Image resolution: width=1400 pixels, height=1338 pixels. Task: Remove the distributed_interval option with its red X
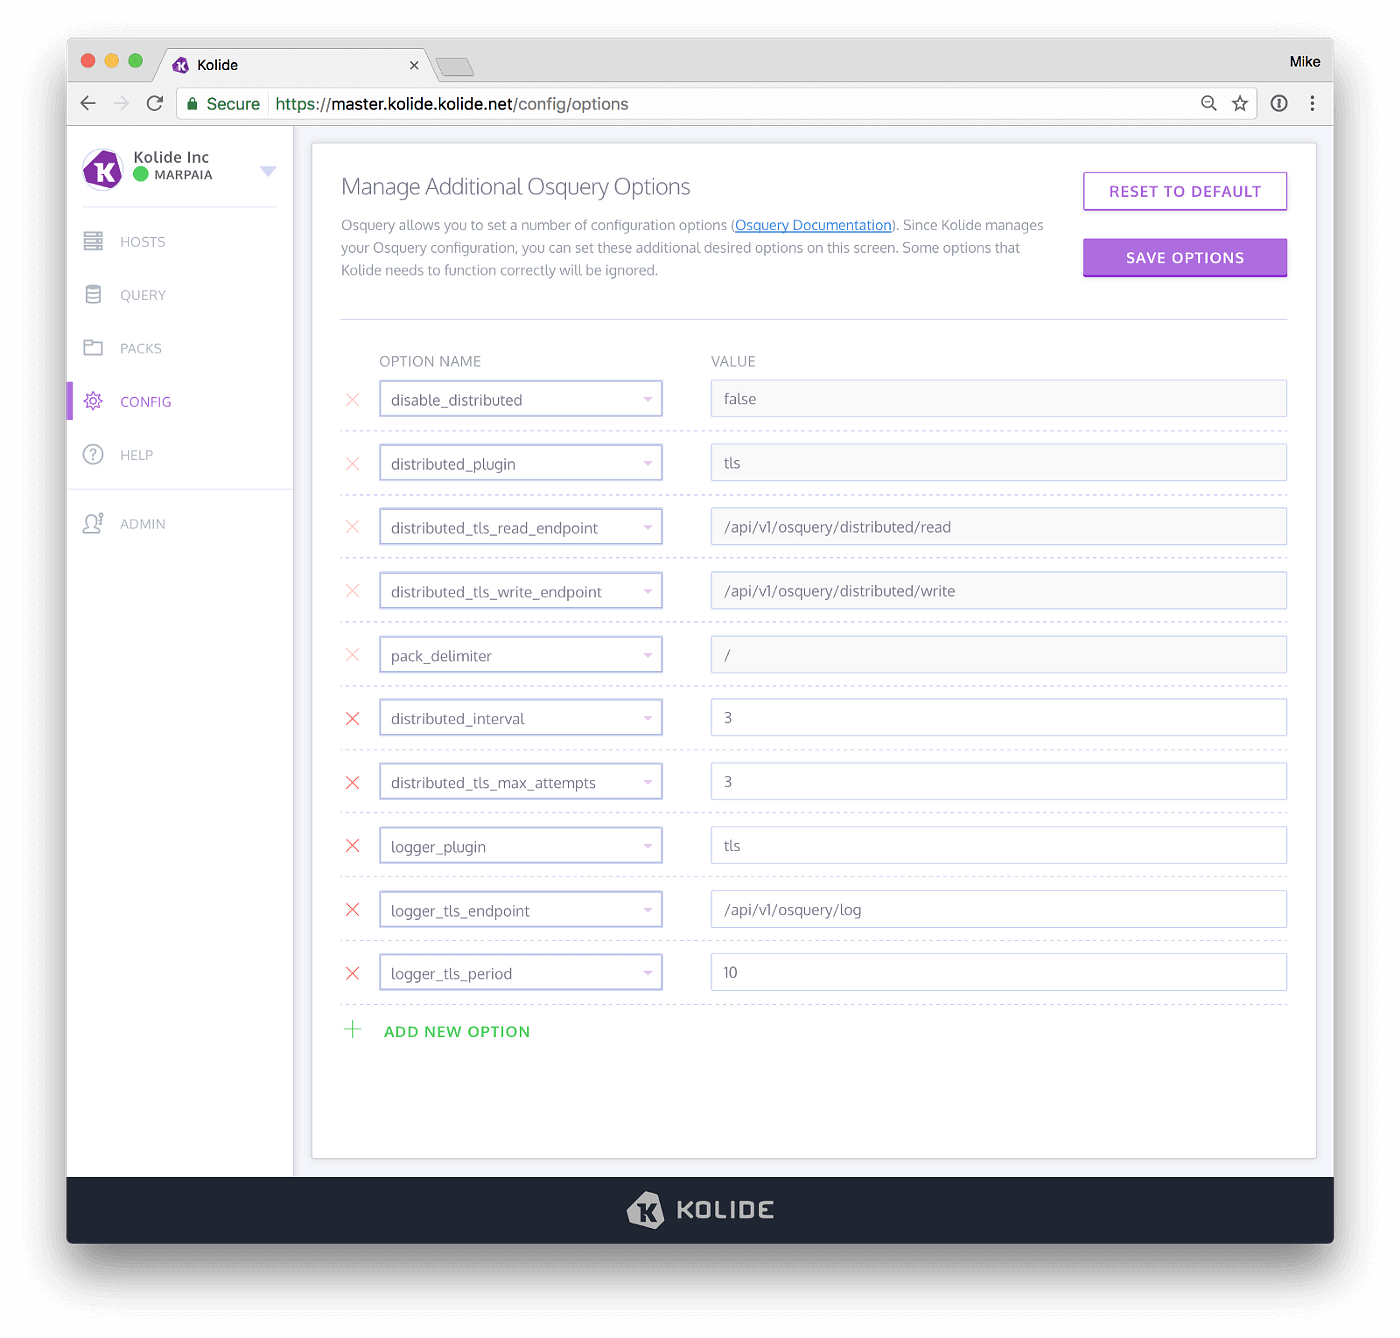[352, 718]
